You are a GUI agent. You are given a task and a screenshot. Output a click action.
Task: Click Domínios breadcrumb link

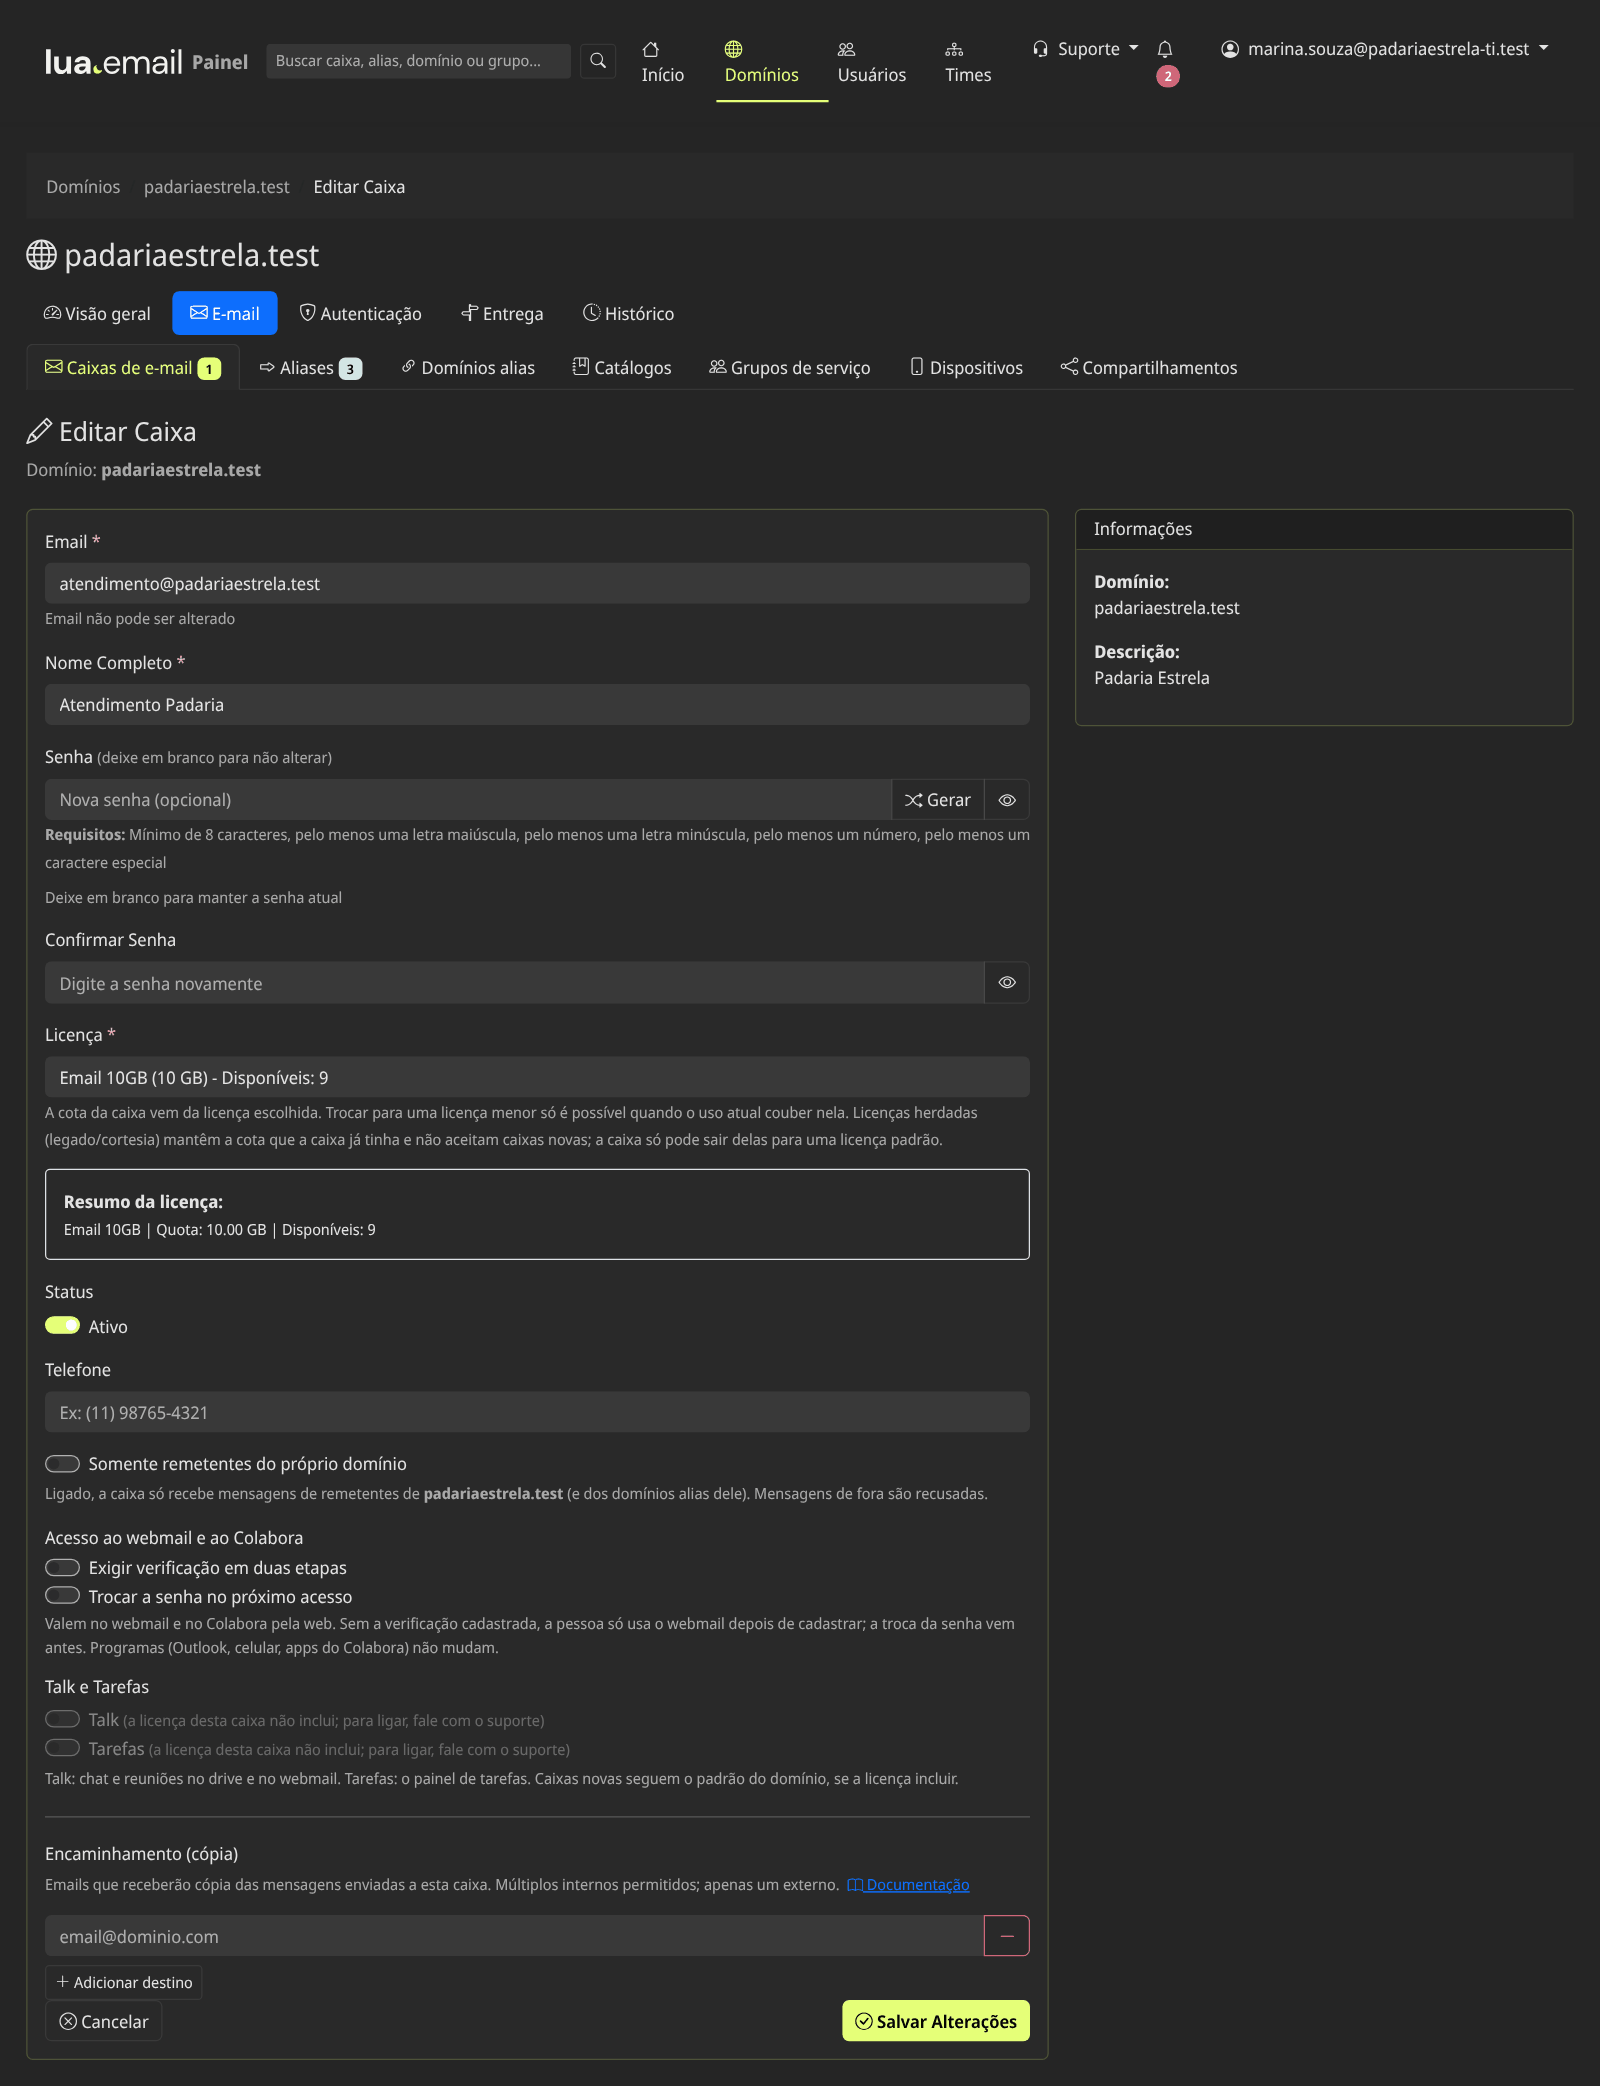click(x=83, y=187)
